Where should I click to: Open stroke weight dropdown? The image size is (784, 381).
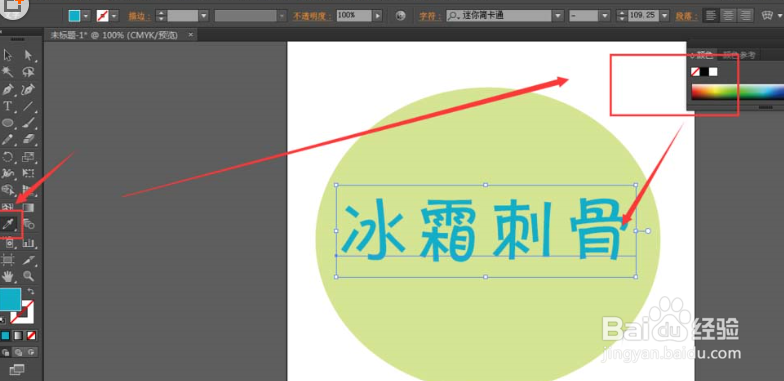coord(204,16)
